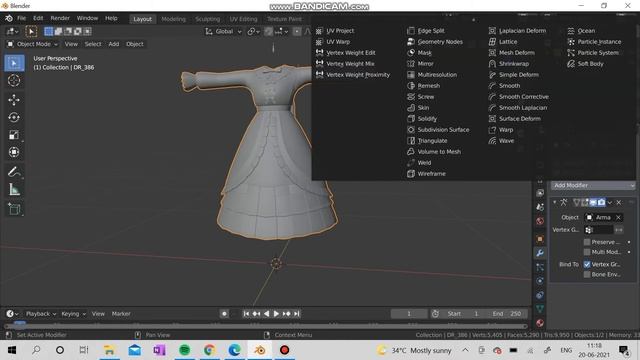The height and width of the screenshot is (360, 640).
Task: Open the timeline Marker menu
Action: point(121,314)
